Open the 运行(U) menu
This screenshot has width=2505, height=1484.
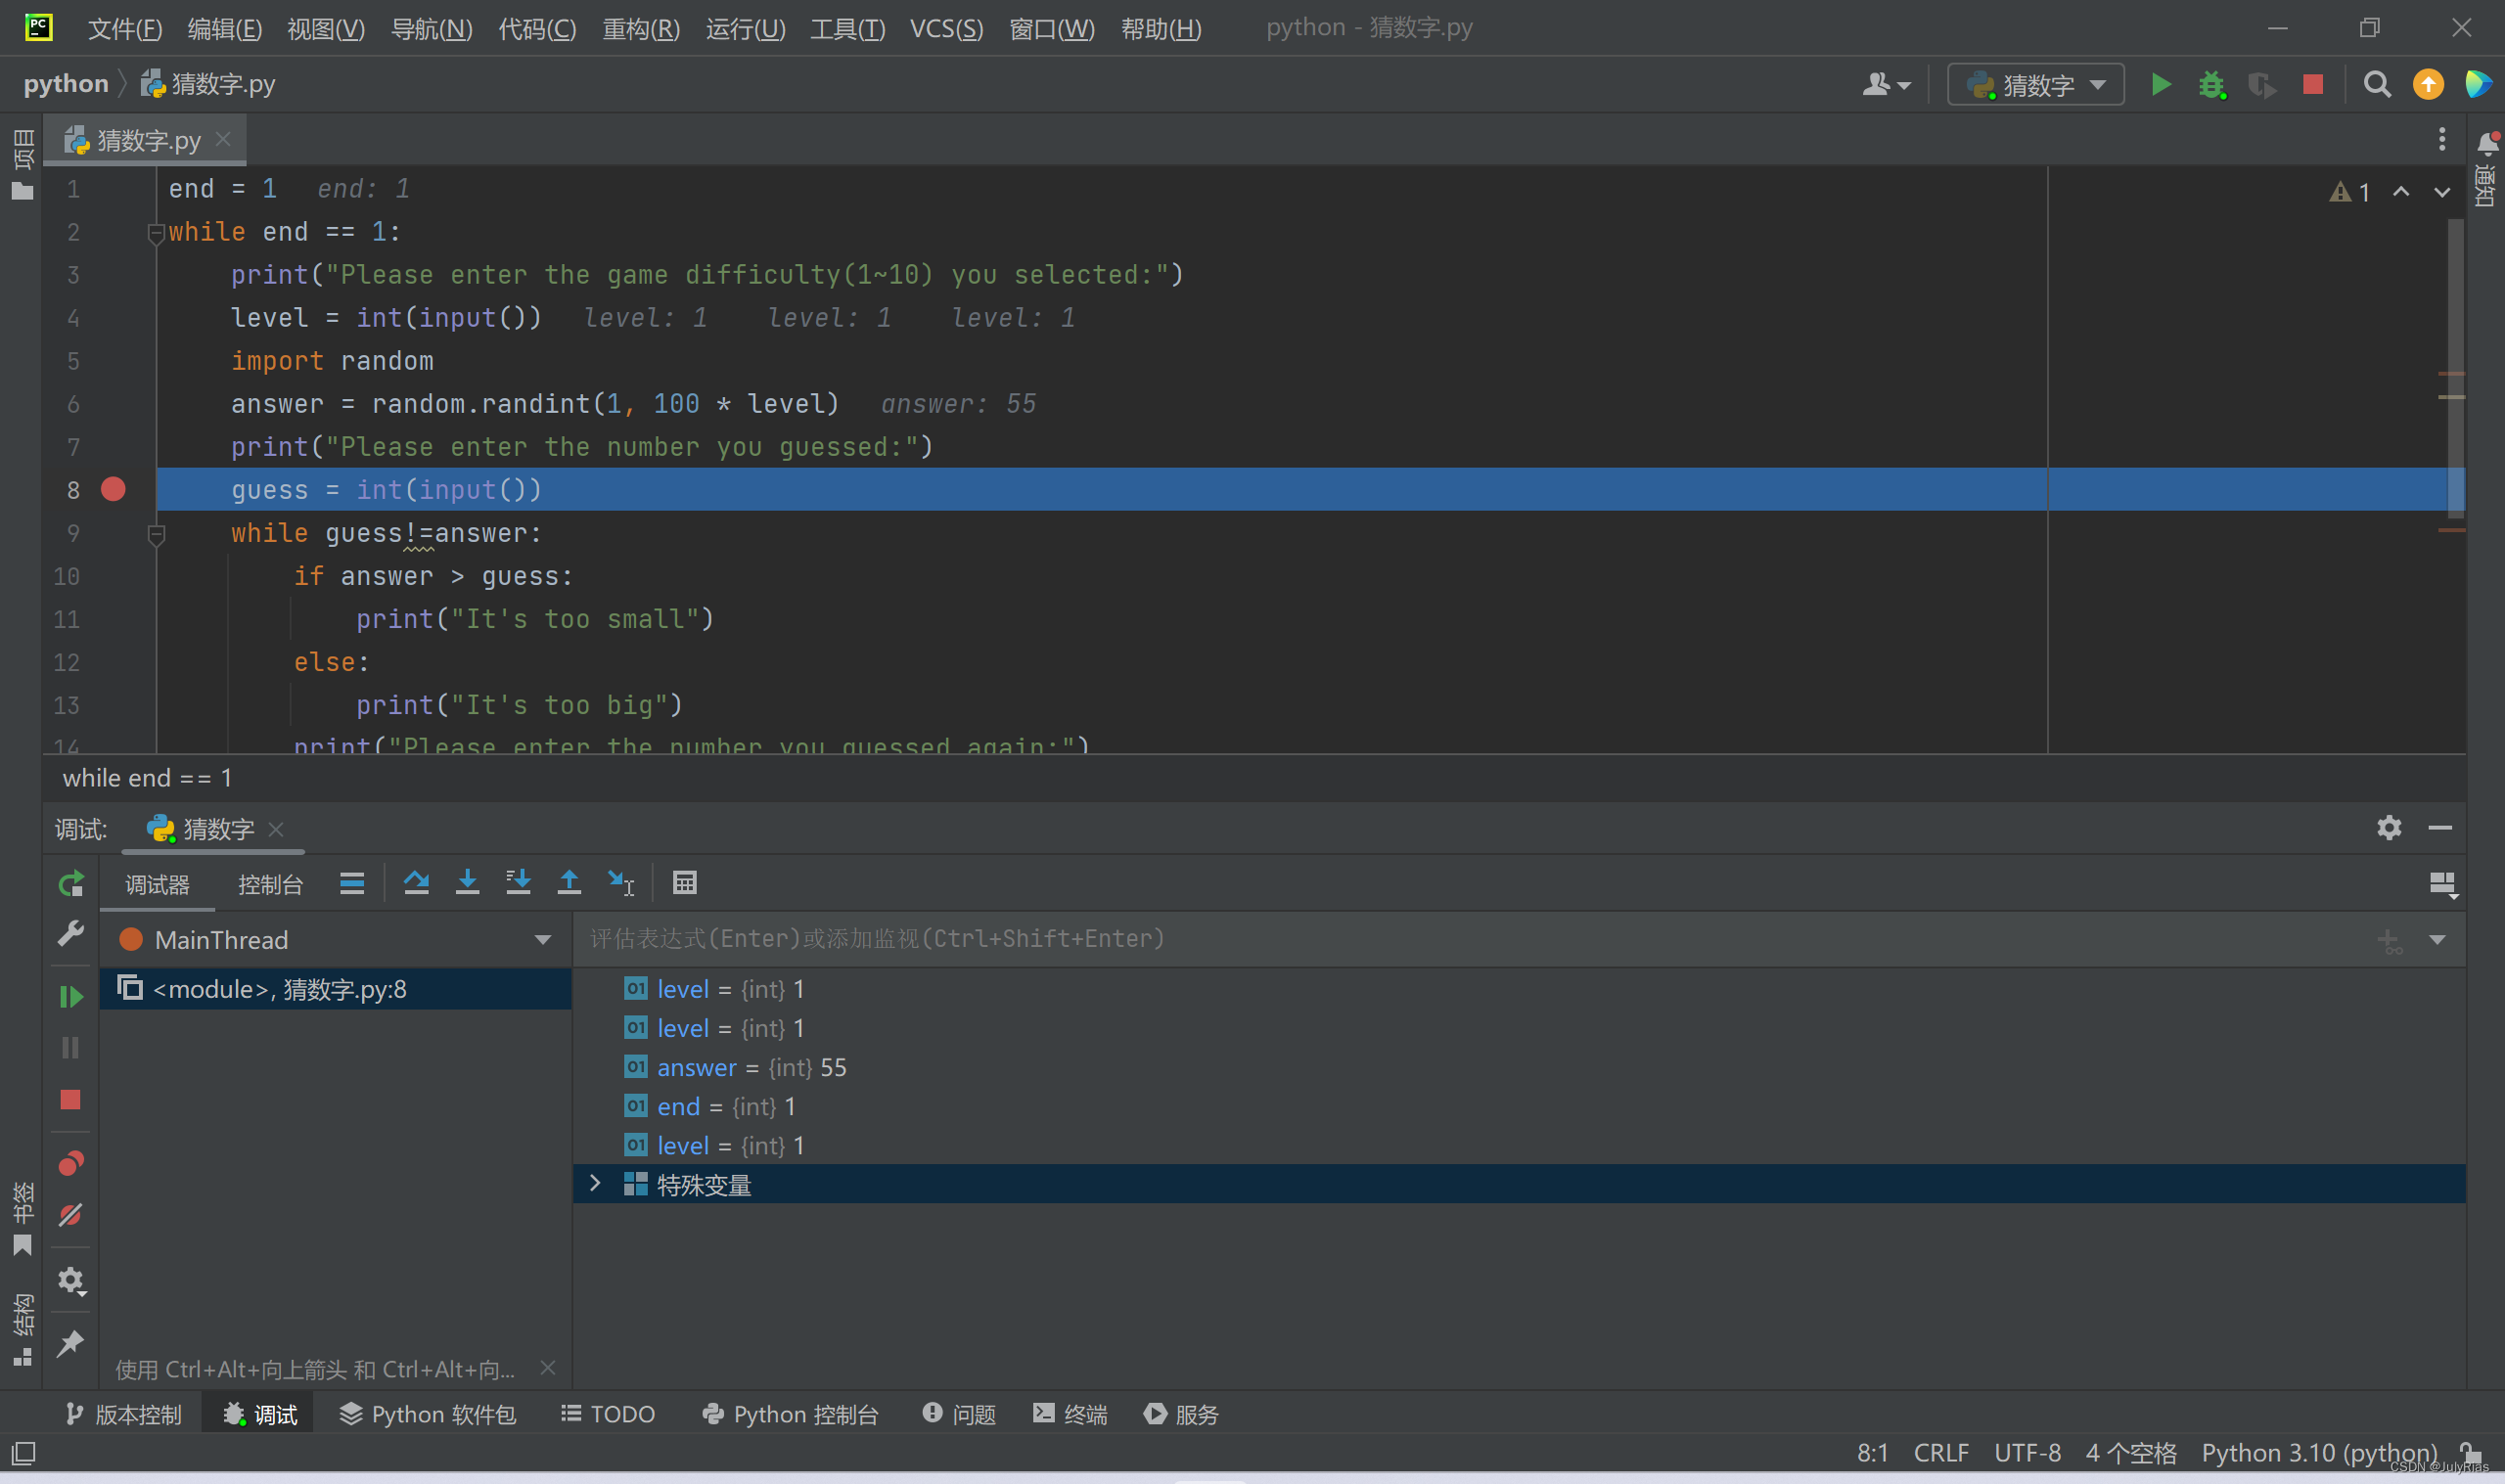pyautogui.click(x=745, y=28)
